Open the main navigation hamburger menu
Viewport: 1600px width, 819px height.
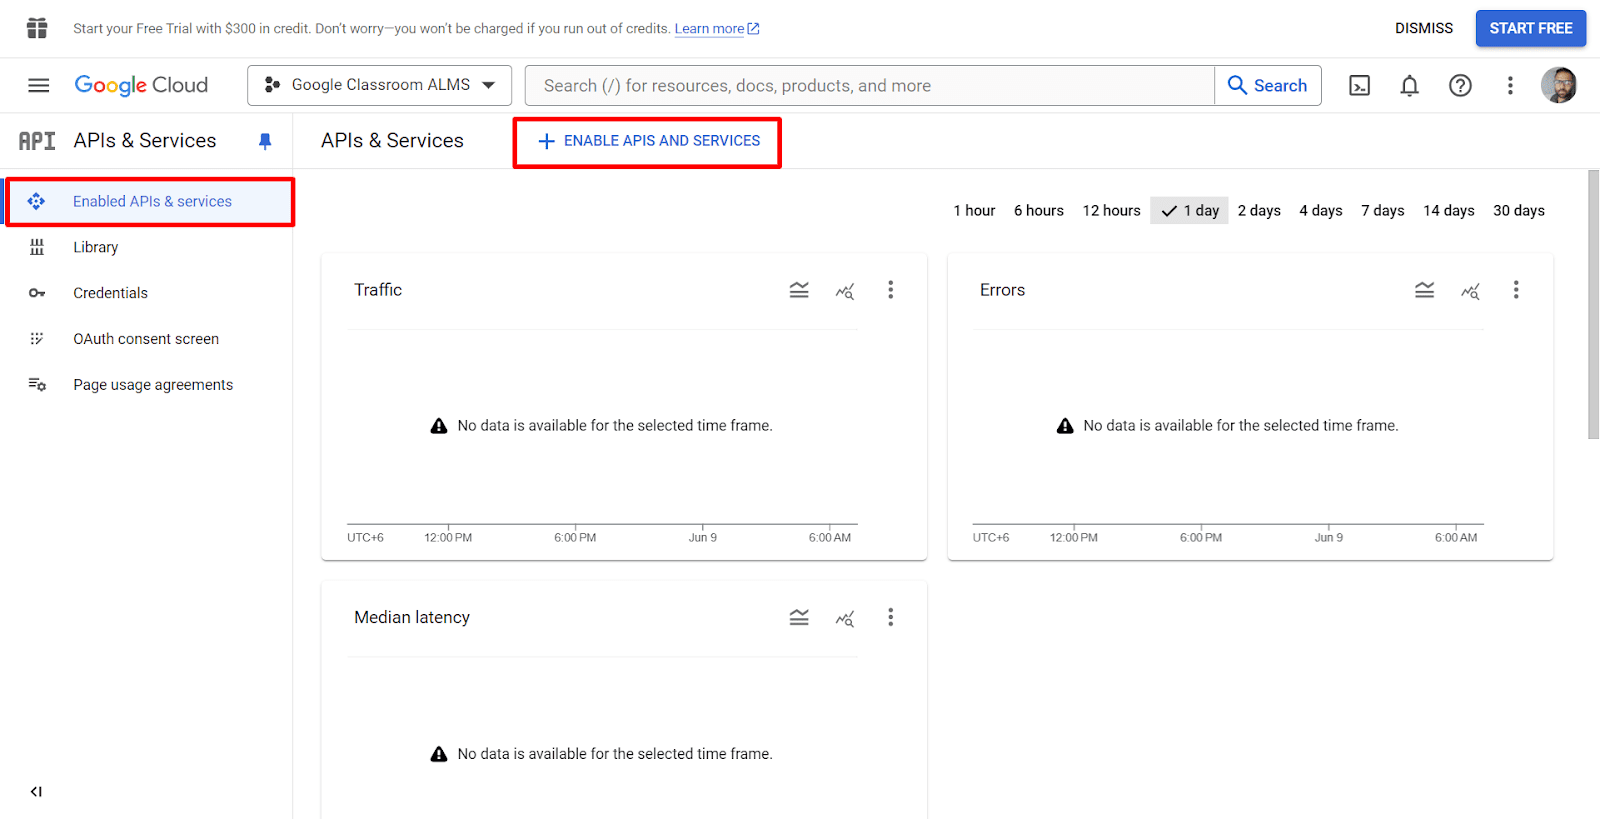(38, 85)
